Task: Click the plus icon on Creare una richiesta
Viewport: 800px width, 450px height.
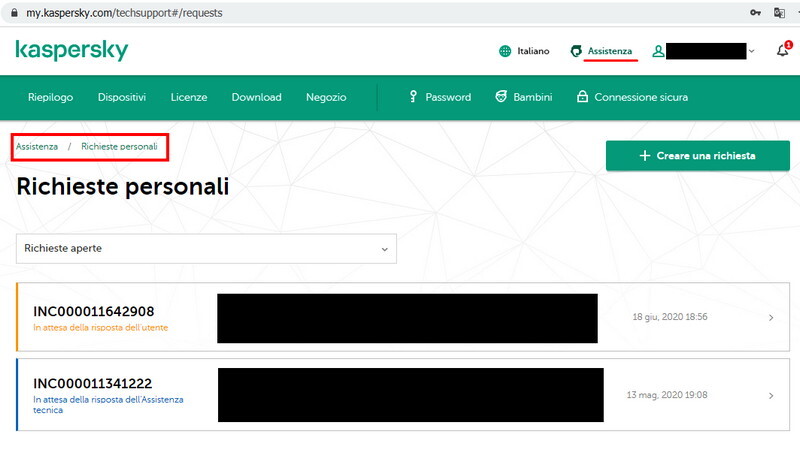Action: click(645, 156)
